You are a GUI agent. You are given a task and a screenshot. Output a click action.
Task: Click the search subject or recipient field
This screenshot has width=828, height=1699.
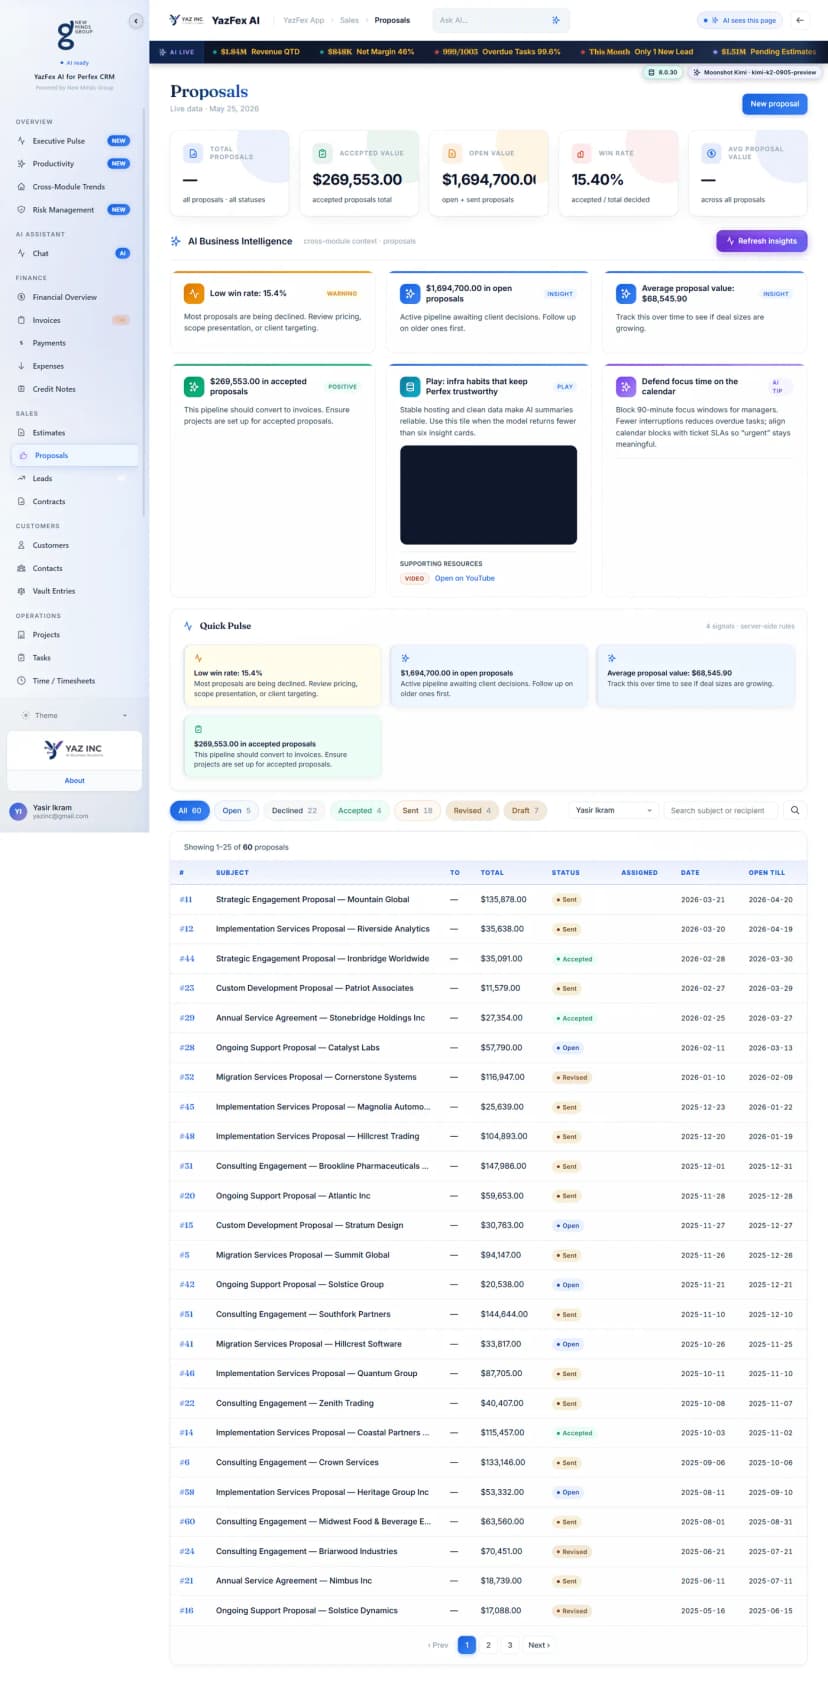[x=721, y=811]
